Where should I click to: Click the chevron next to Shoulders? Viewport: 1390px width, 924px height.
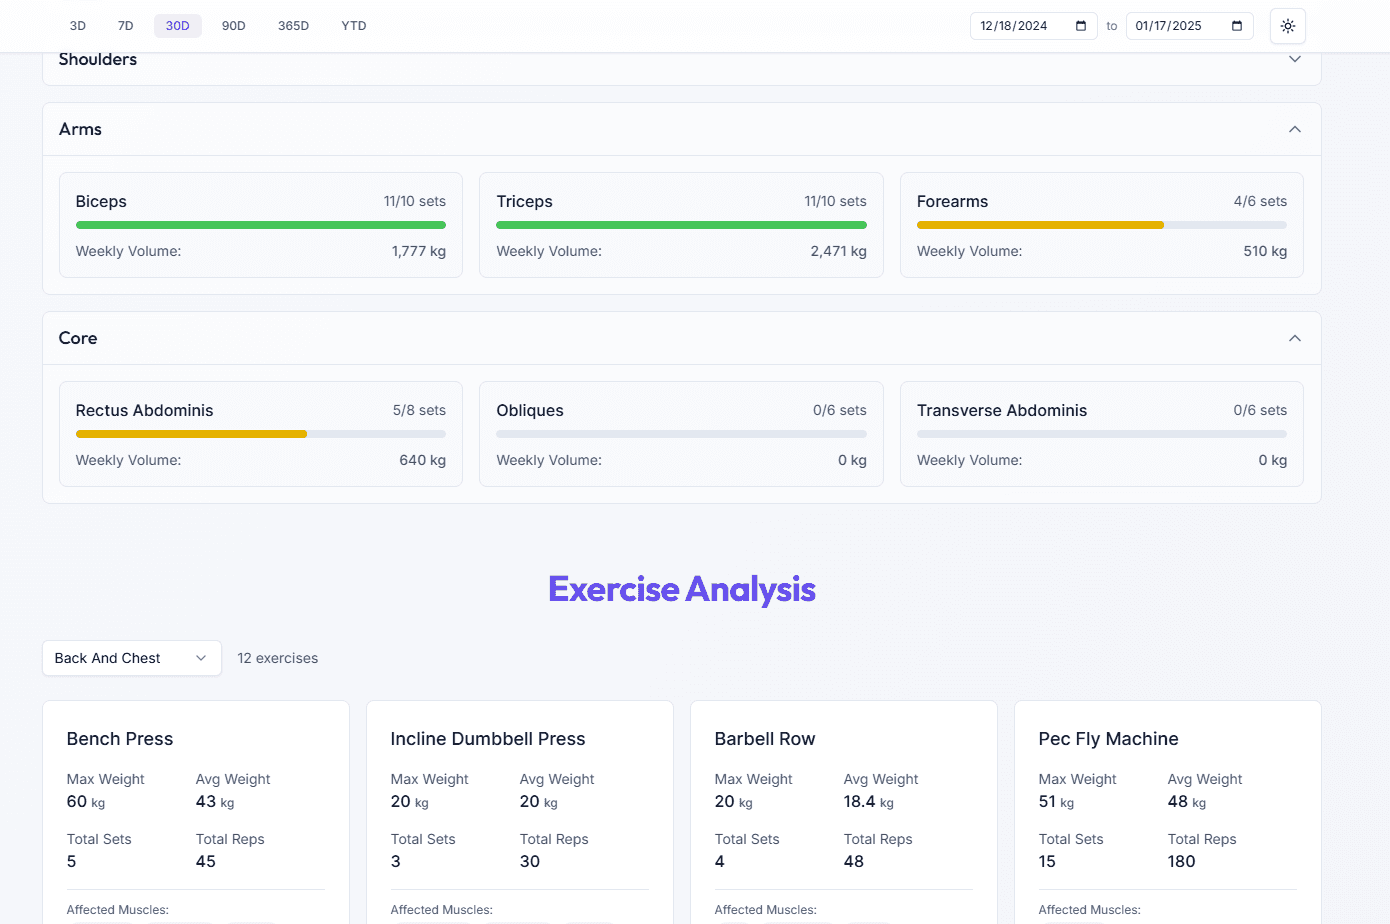[1294, 59]
